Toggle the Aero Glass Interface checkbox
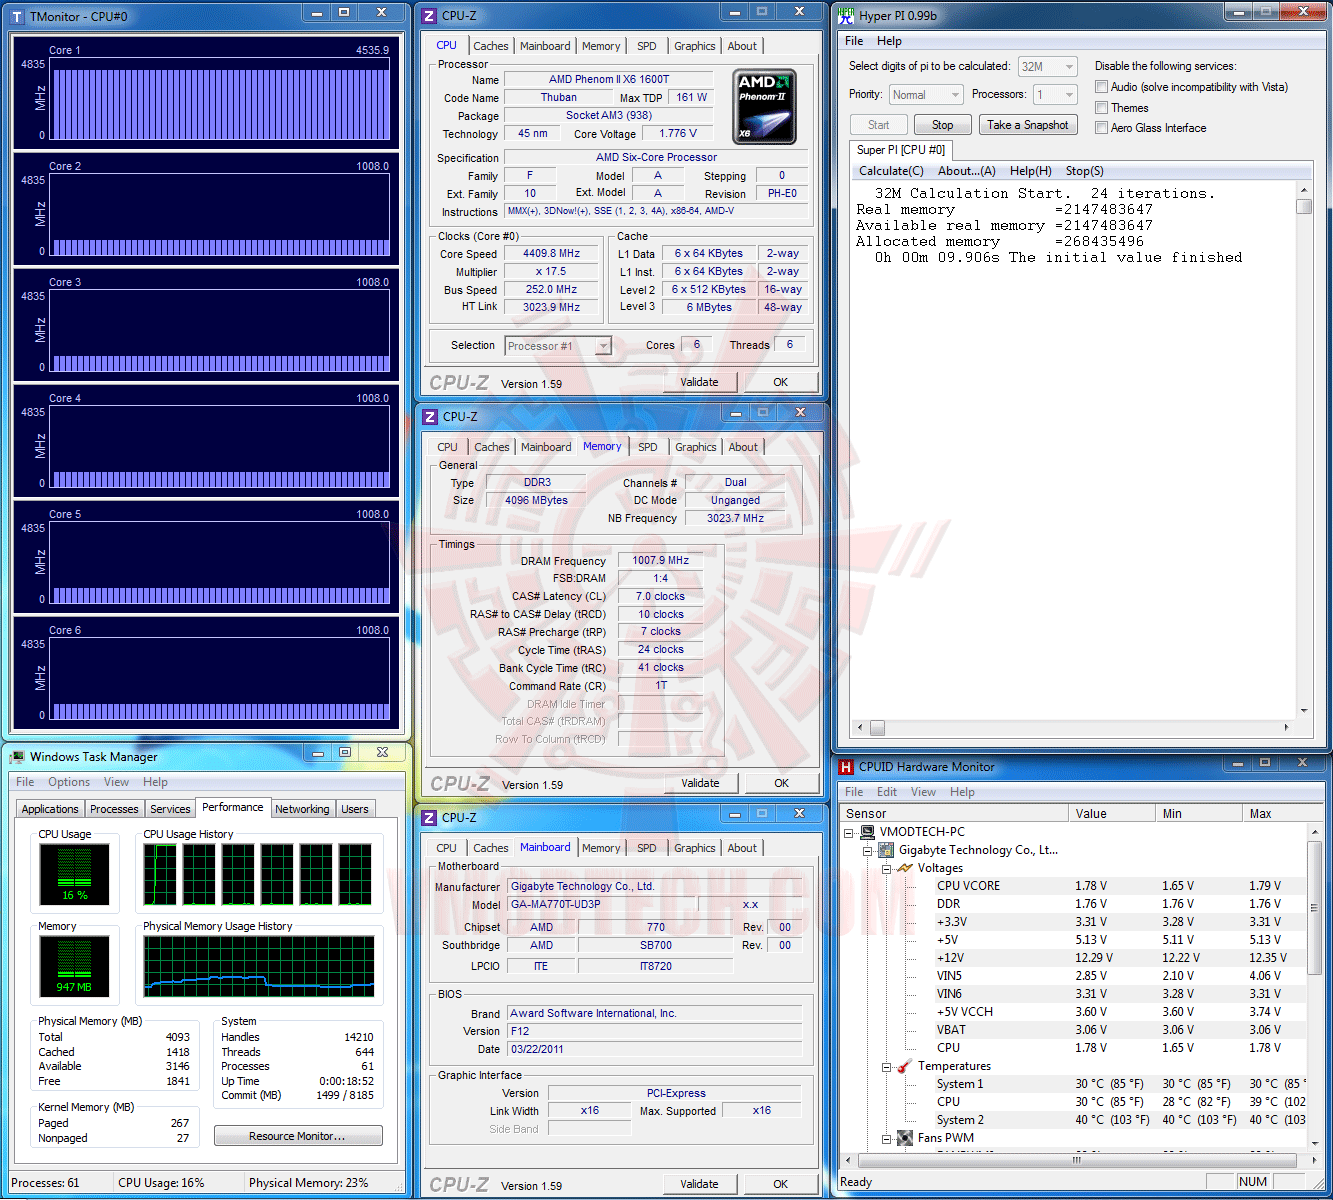This screenshot has height=1200, width=1333. (x=1101, y=128)
